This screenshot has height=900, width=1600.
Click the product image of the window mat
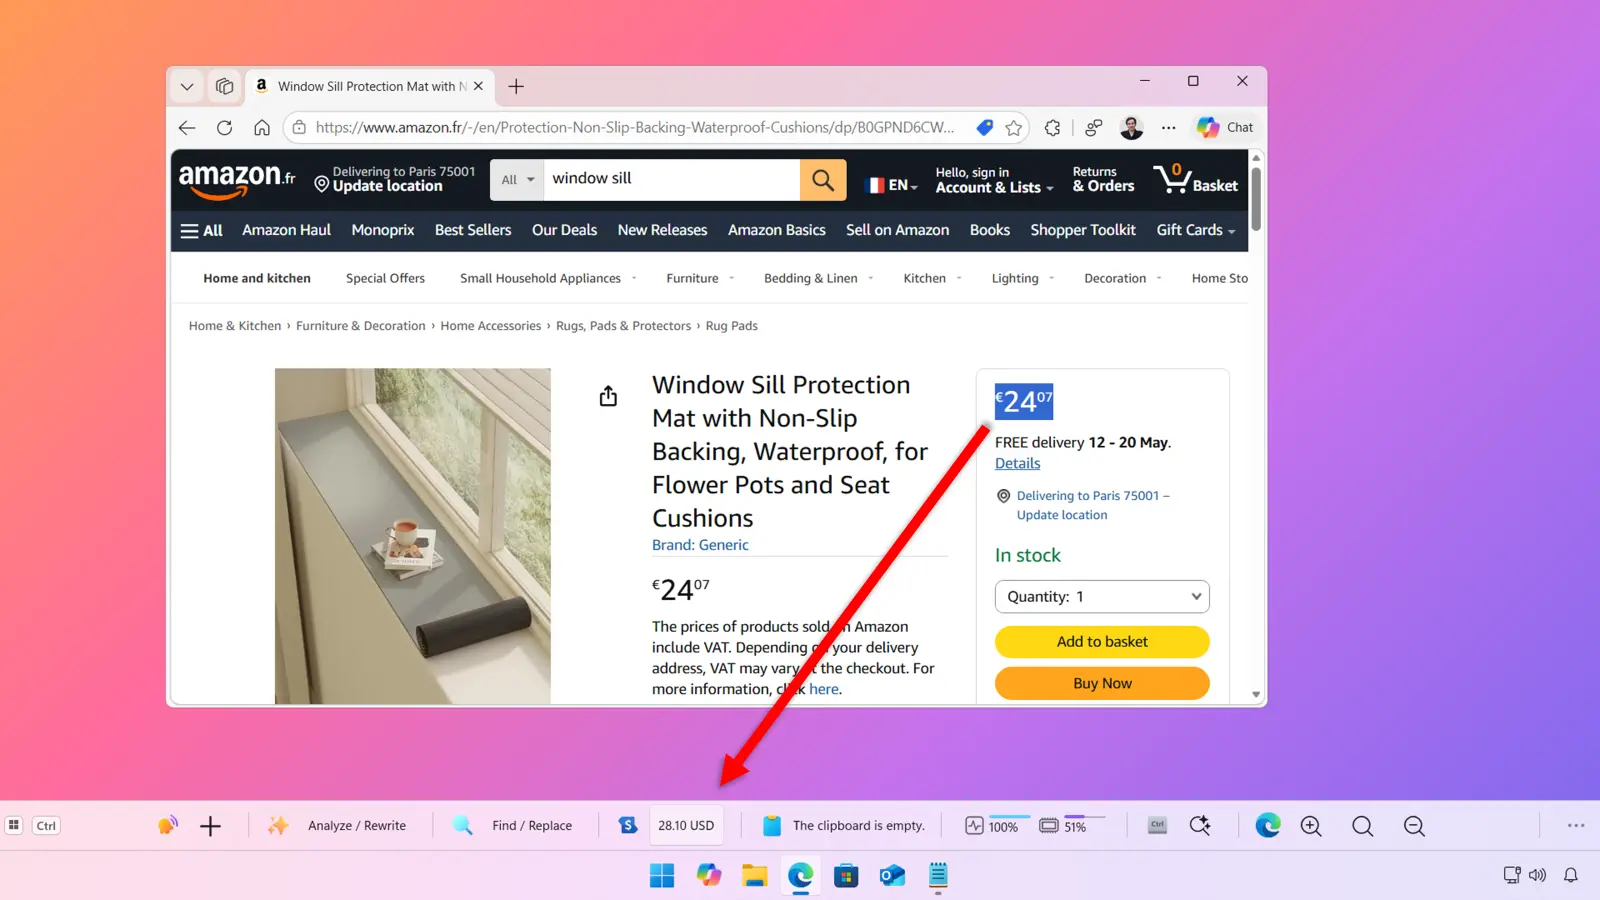413,536
